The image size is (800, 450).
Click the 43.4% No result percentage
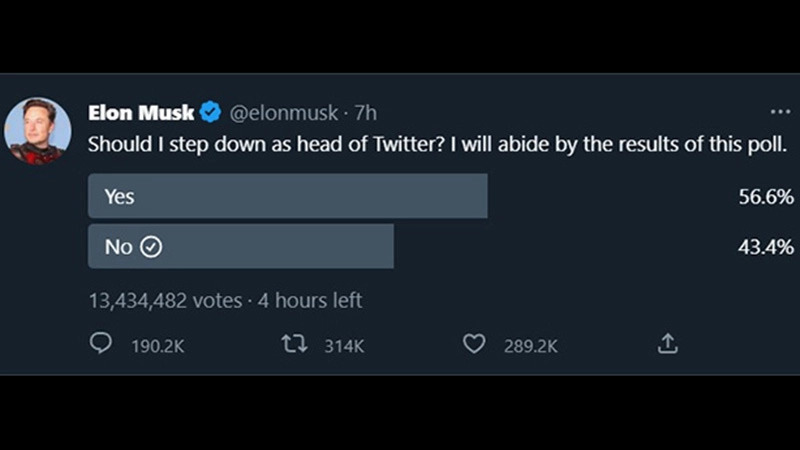766,247
